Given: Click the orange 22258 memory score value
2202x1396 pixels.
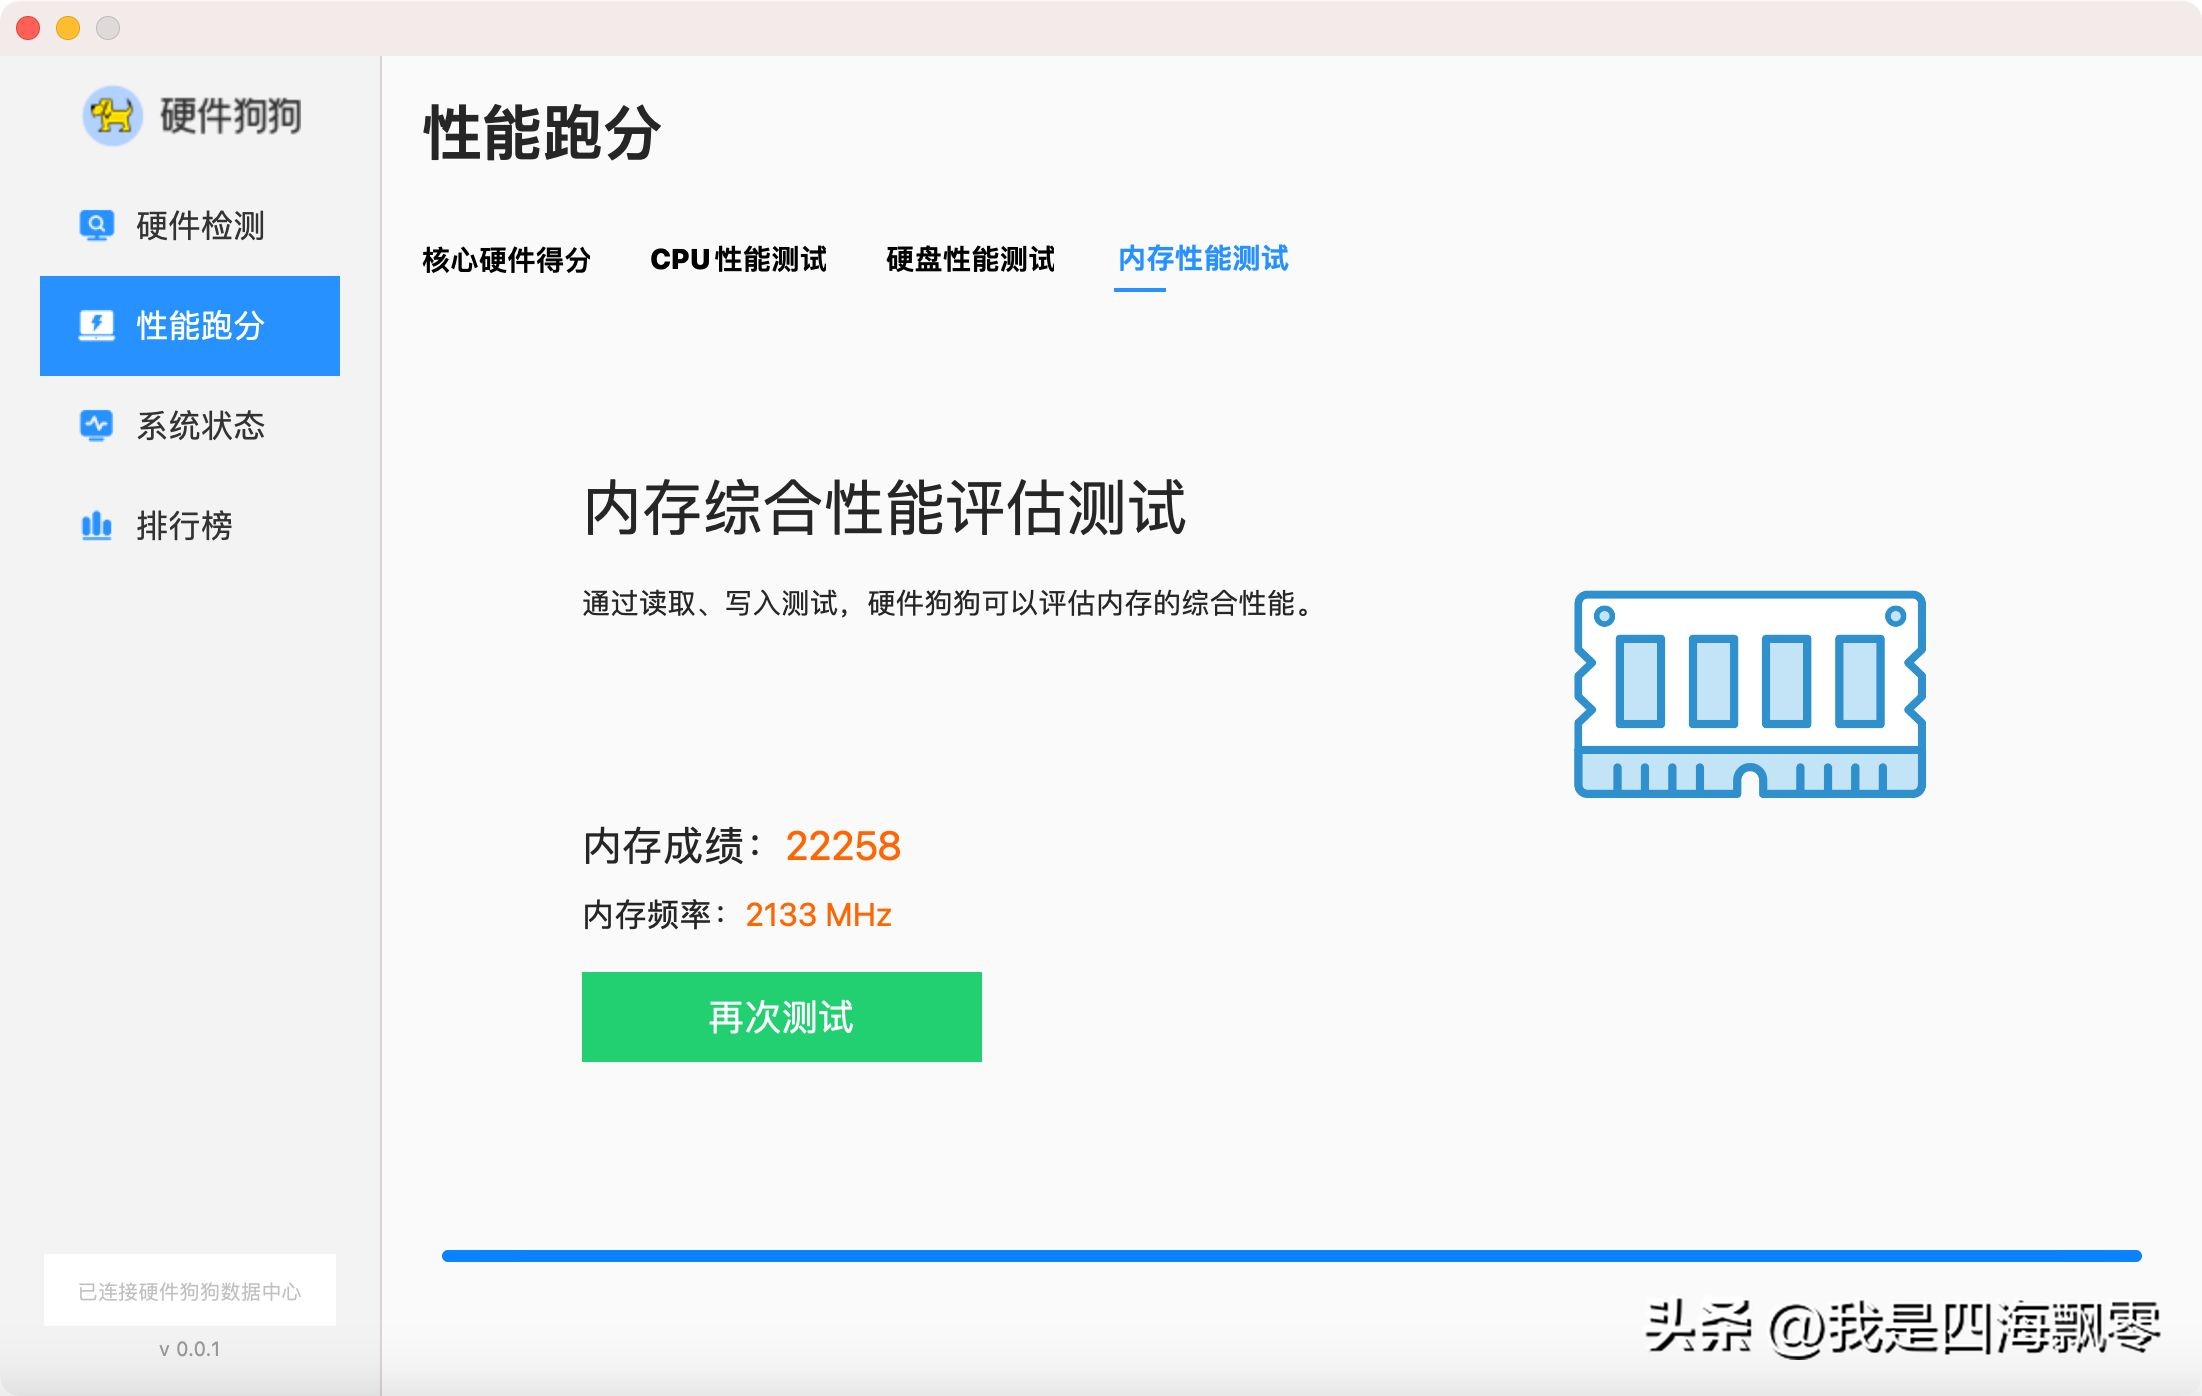Looking at the screenshot, I should coord(843,845).
